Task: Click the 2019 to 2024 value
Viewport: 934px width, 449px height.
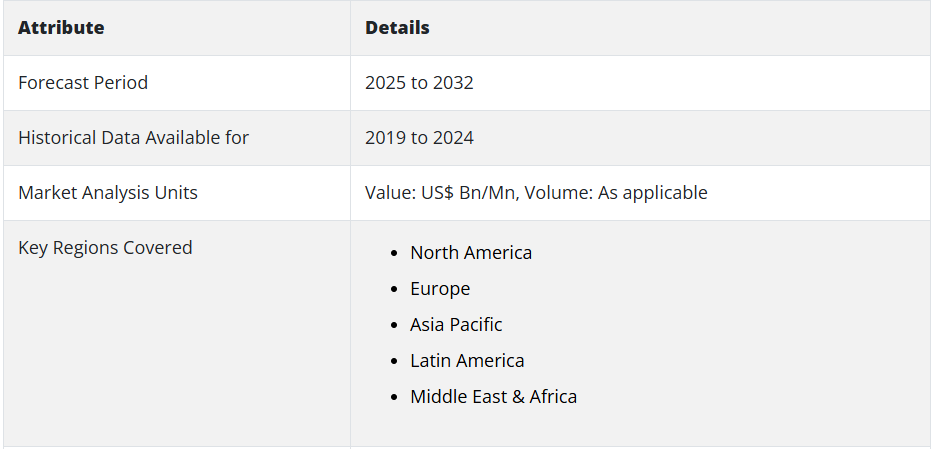Action: click(x=419, y=138)
